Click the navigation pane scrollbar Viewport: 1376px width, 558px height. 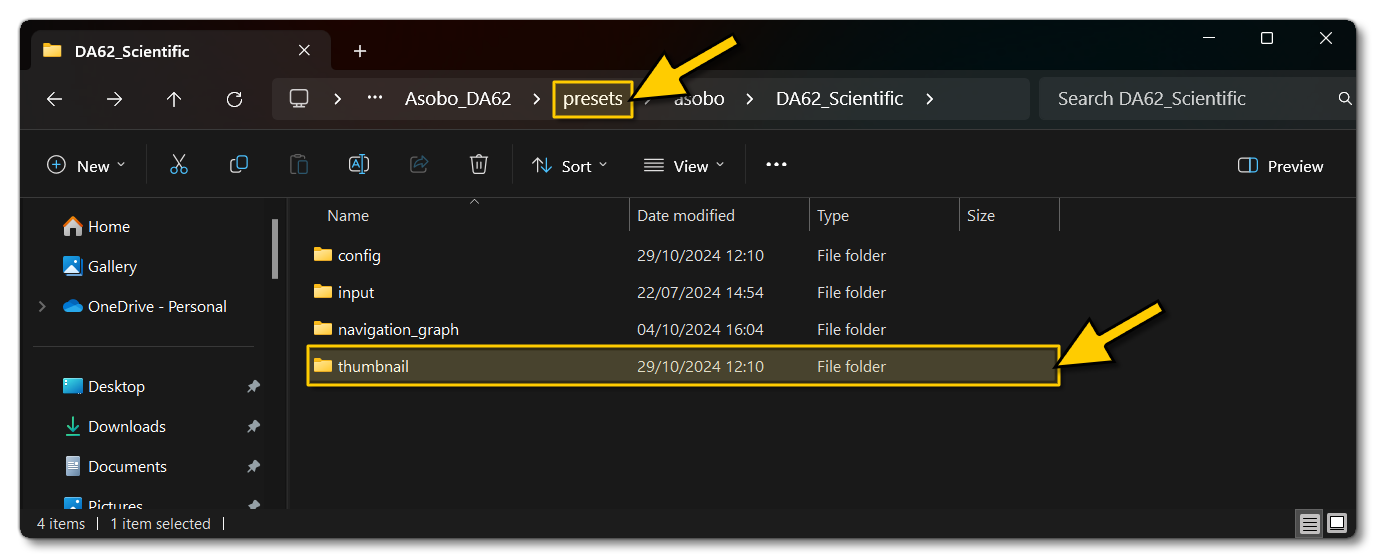click(275, 249)
